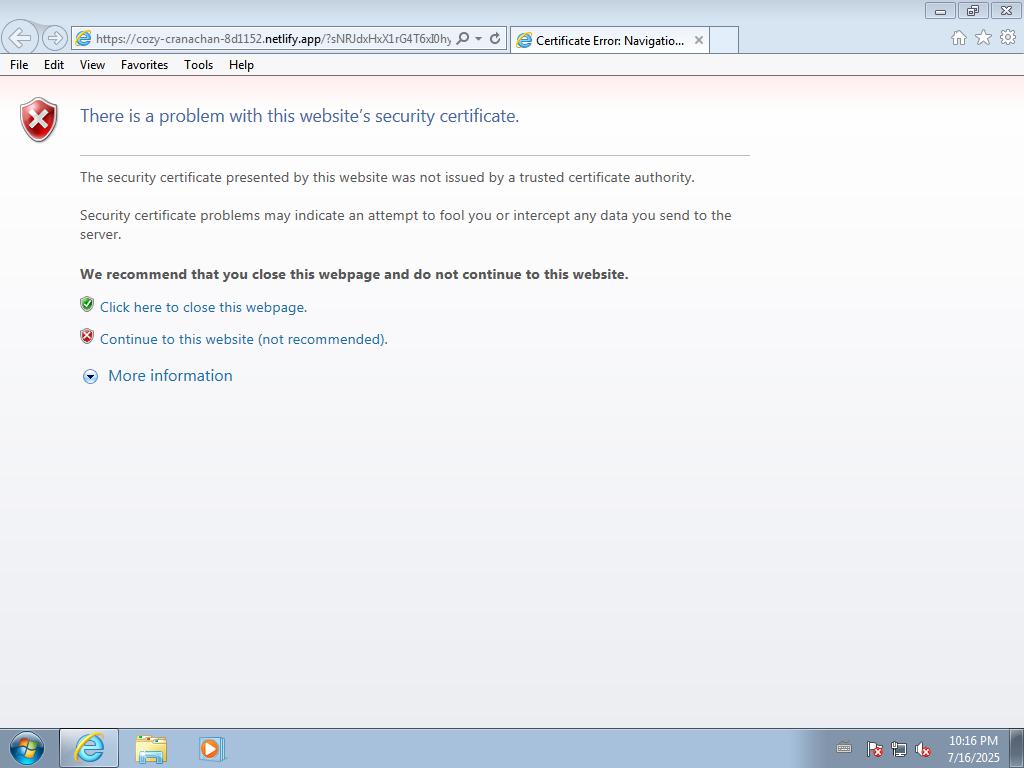Open the Favorites menu

click(x=144, y=65)
